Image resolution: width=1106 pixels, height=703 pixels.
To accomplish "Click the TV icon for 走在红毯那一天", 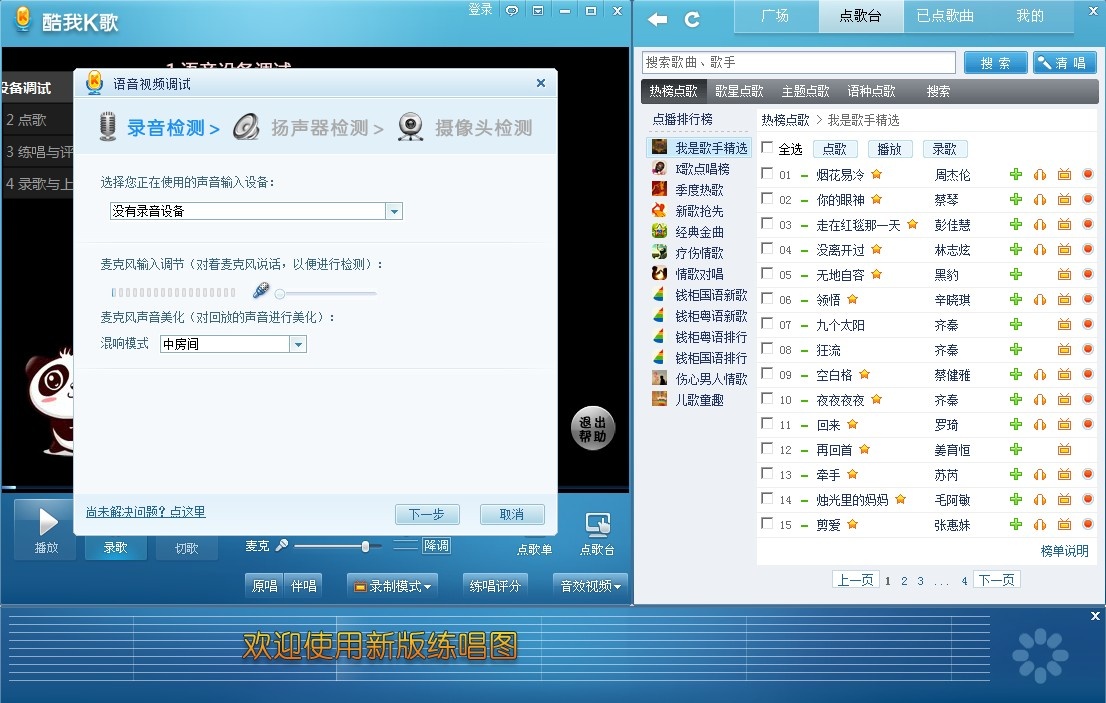I will (x=1064, y=224).
